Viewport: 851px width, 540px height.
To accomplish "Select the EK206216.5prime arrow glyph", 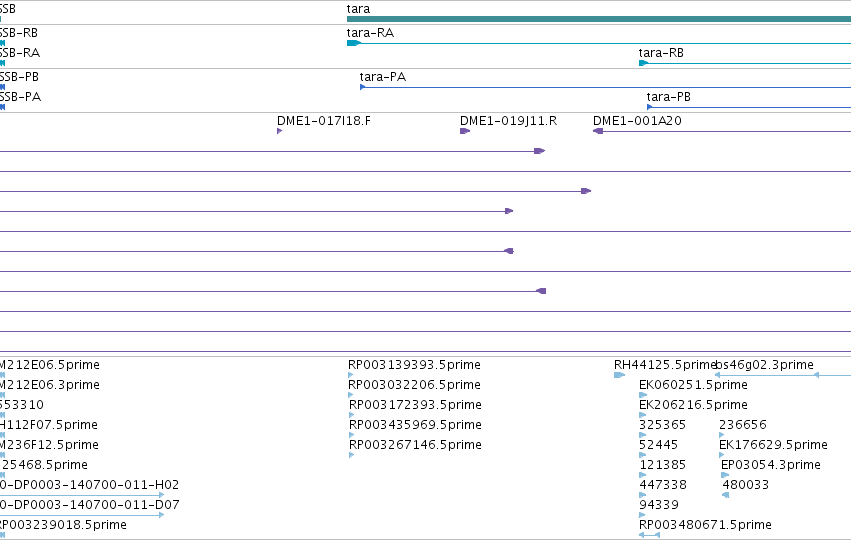I will tap(643, 415).
